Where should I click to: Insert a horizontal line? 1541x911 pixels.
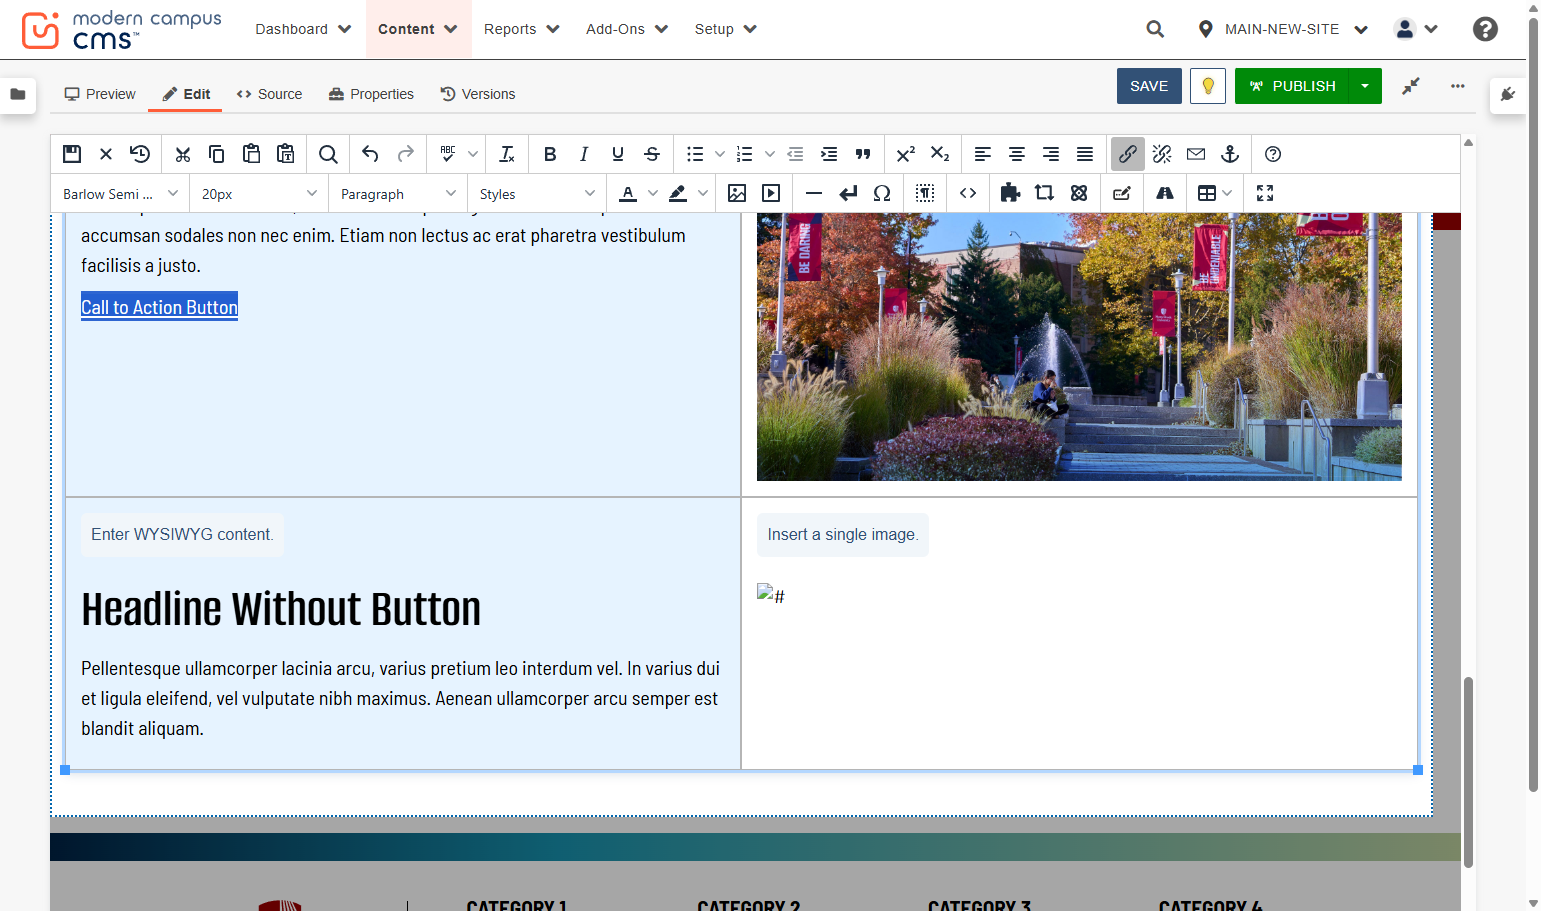(x=814, y=193)
